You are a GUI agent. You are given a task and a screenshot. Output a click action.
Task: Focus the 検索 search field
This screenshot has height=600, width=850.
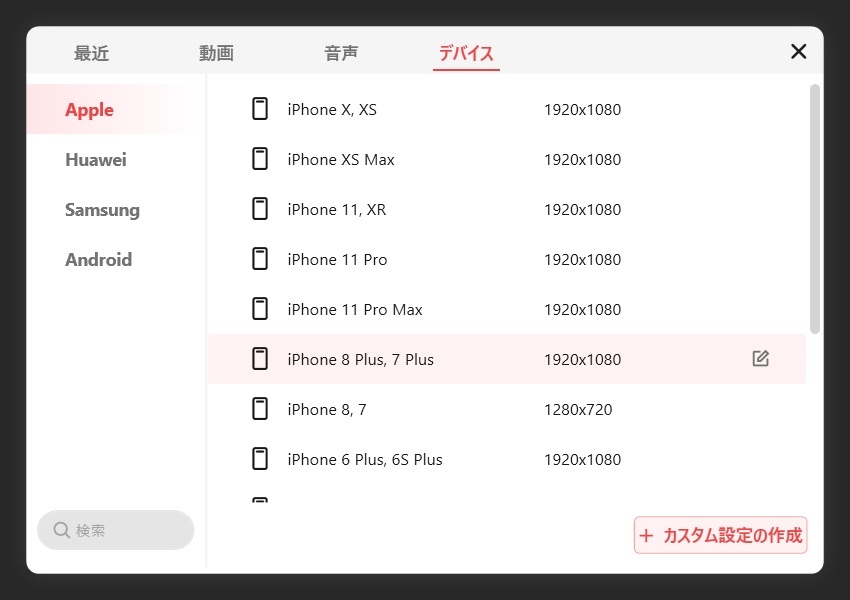pos(125,530)
